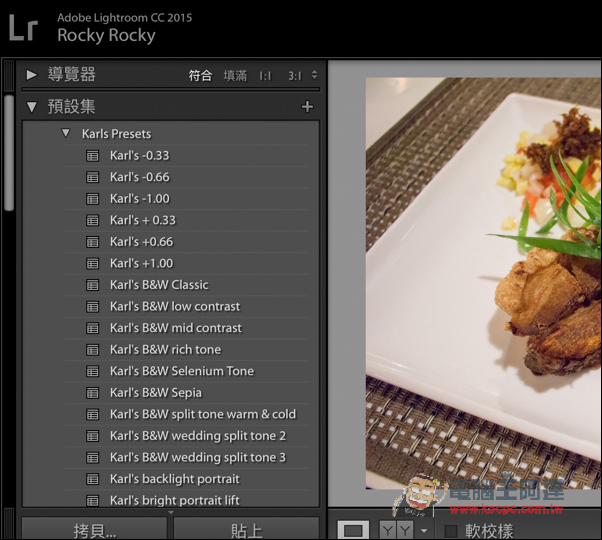Viewport: 602px width, 540px height.
Task: Click preset icon beside Karl's B&W Sepia
Action: (x=93, y=393)
